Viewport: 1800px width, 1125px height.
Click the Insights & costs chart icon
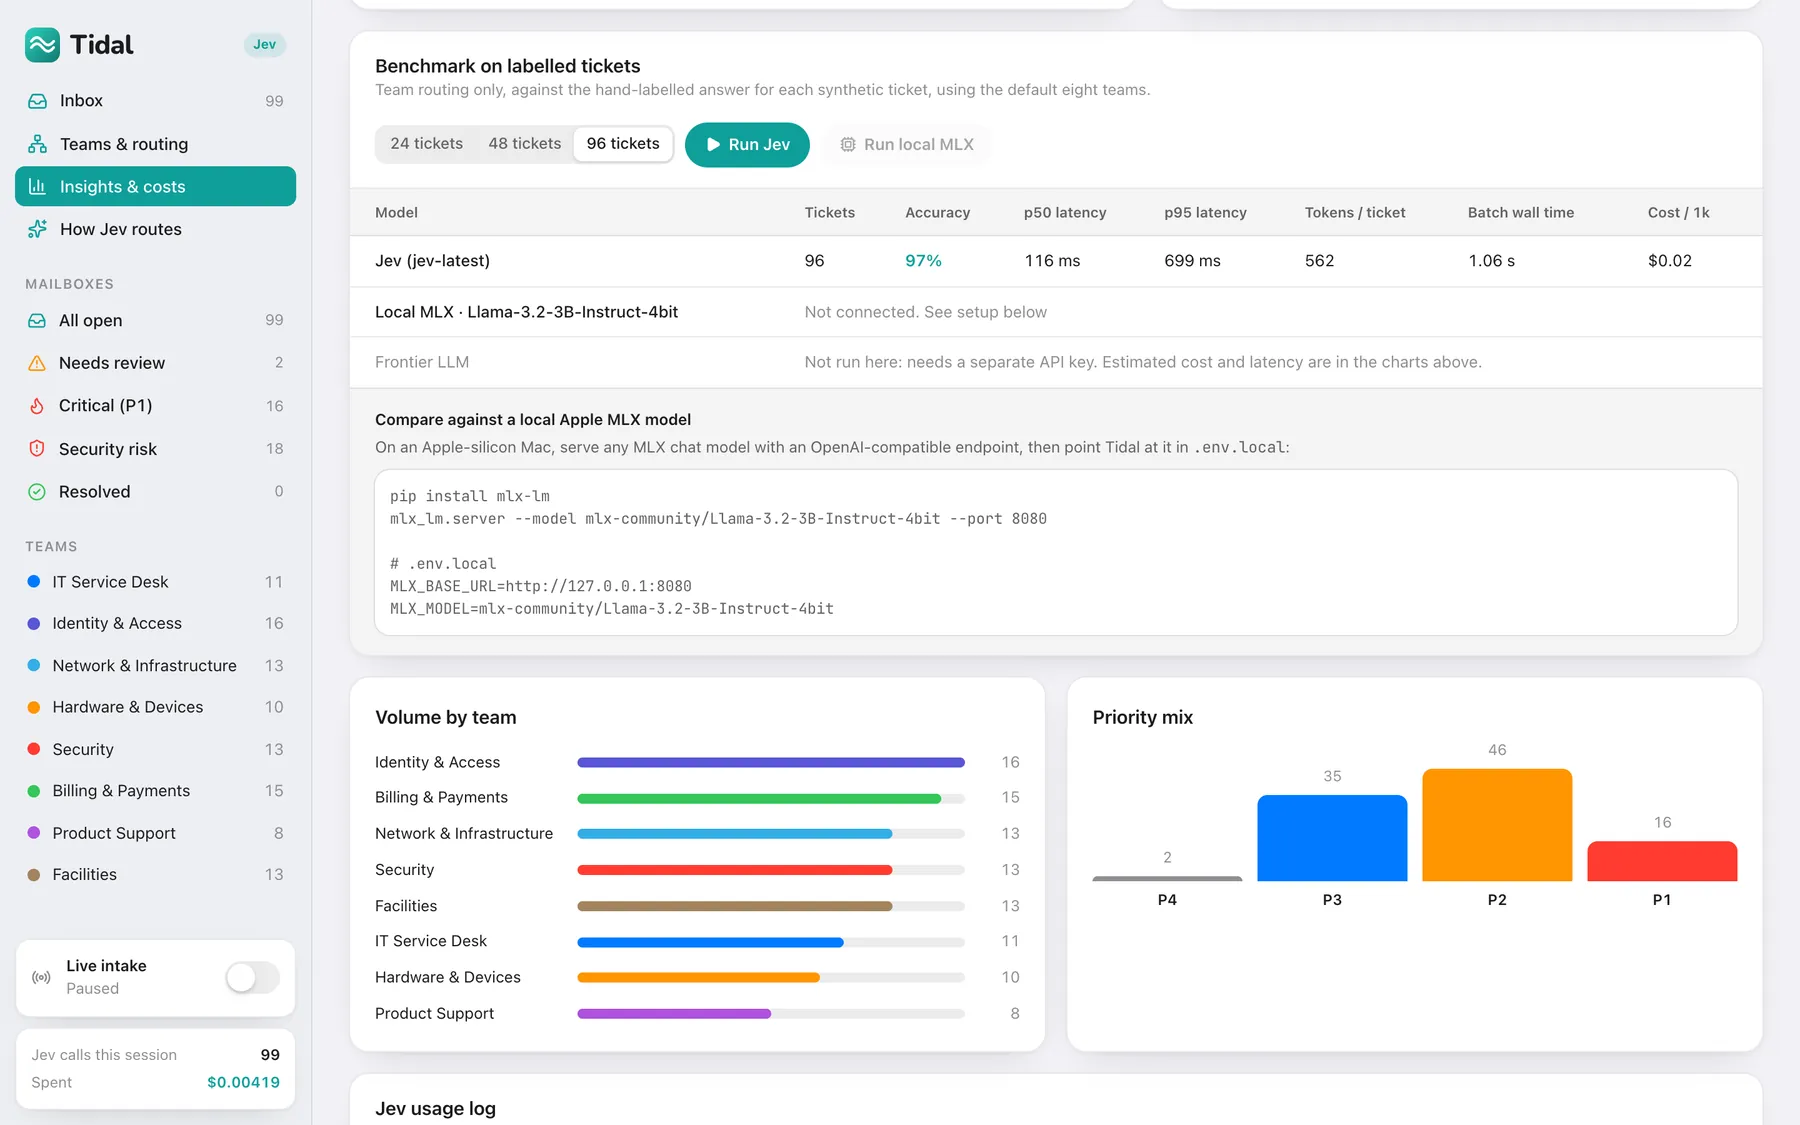pyautogui.click(x=37, y=186)
